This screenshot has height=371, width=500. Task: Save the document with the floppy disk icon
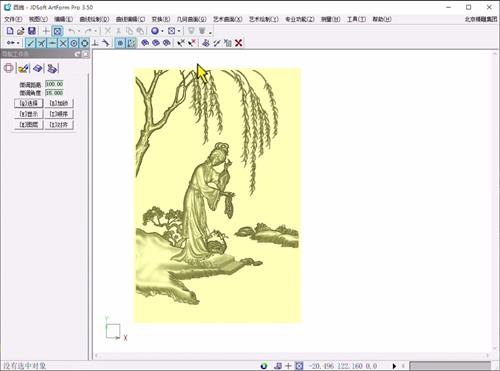pos(32,31)
